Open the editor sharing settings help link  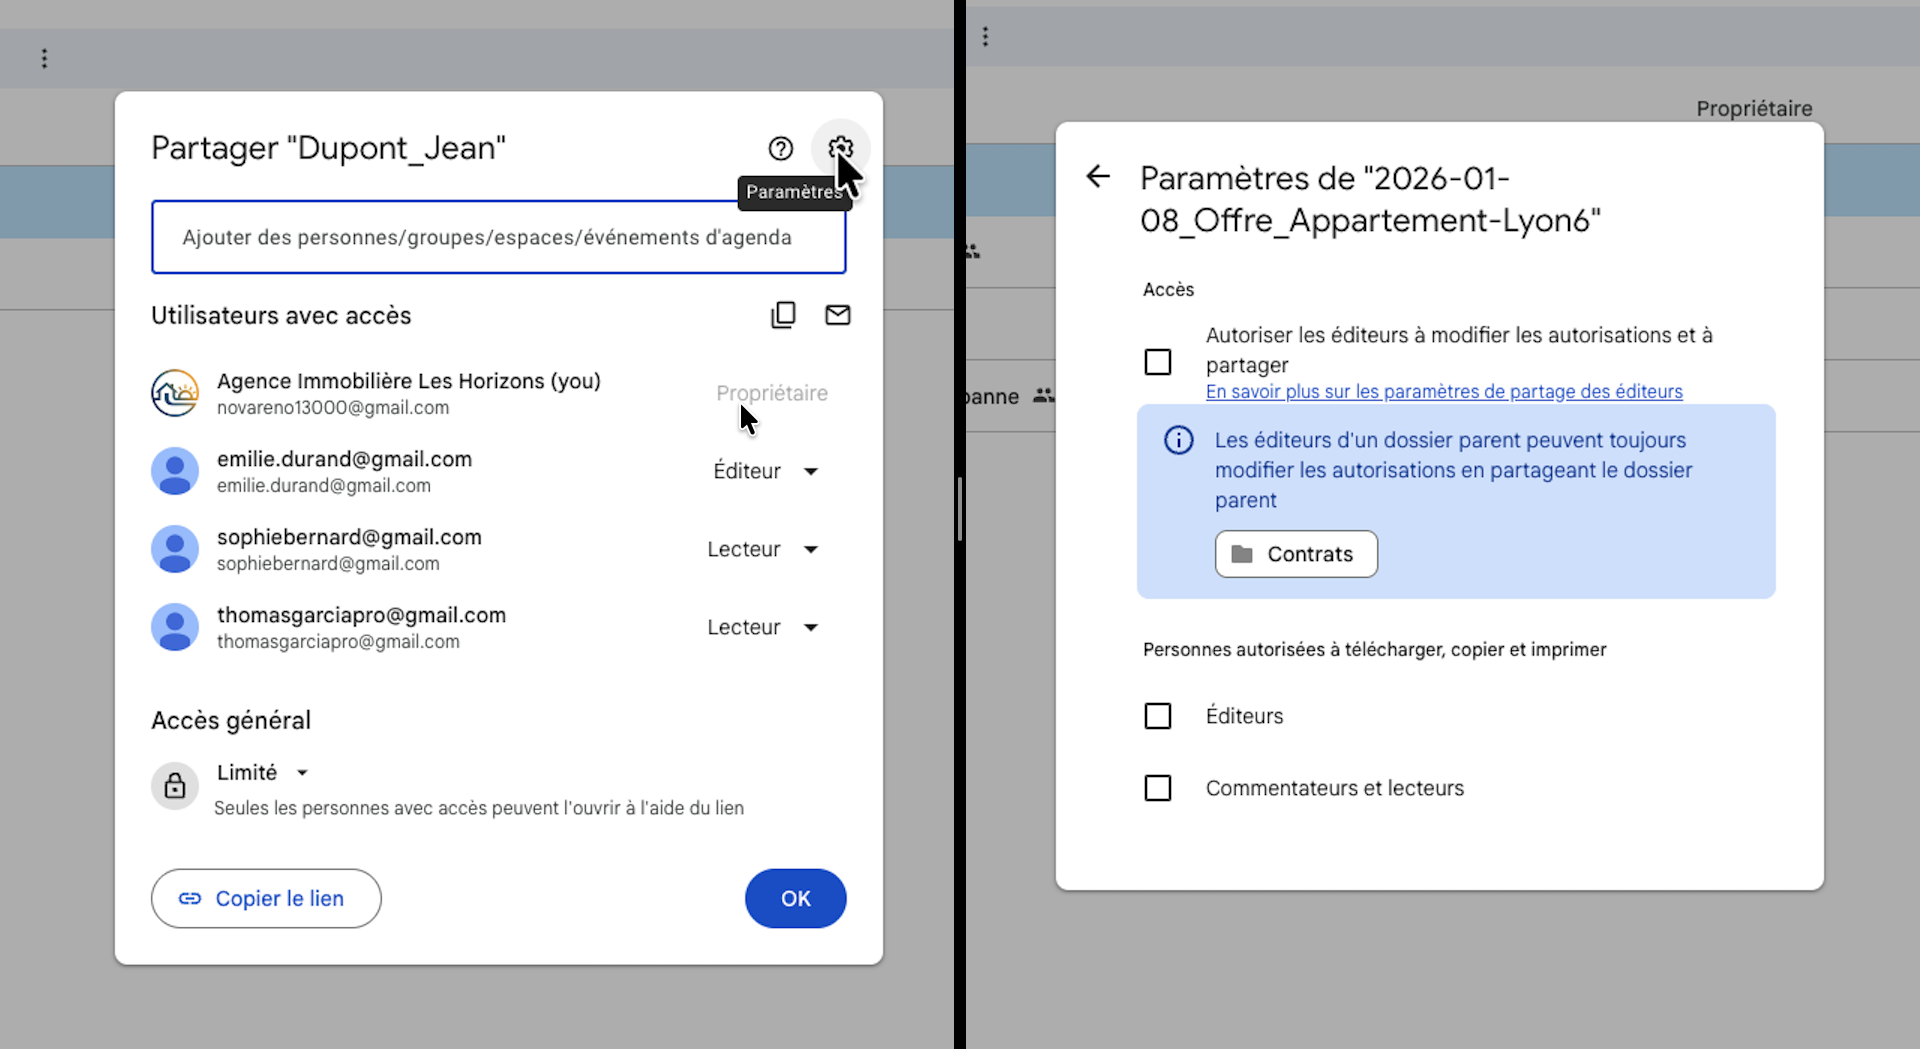(1443, 392)
